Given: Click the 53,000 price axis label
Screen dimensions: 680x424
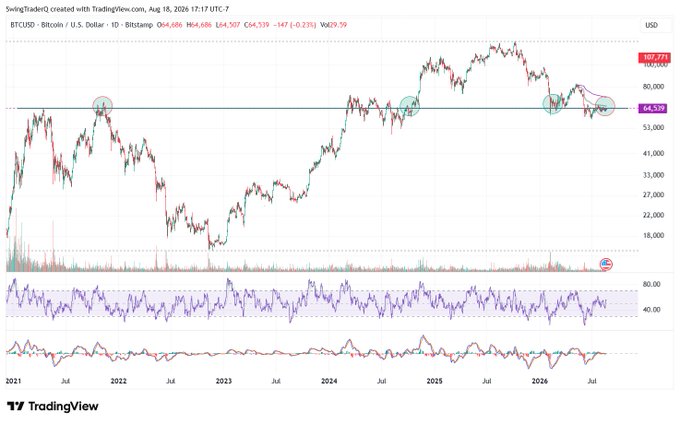Looking at the screenshot, I should point(653,127).
